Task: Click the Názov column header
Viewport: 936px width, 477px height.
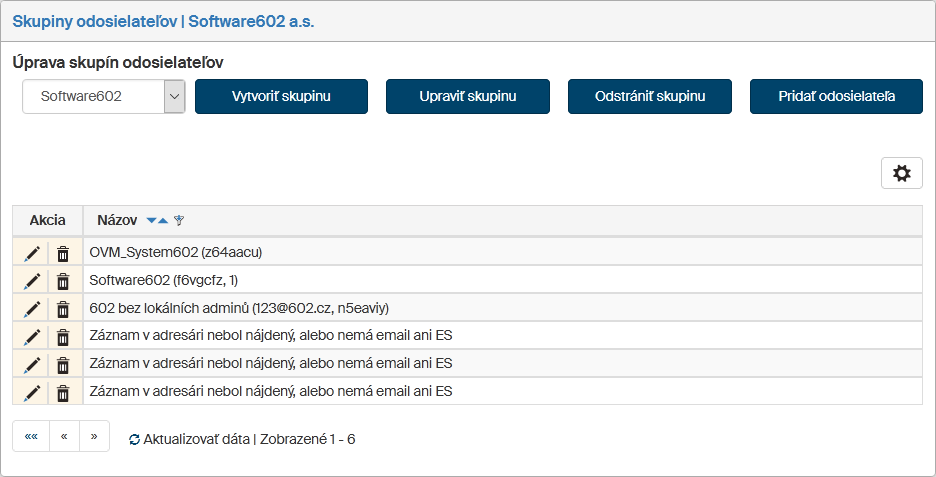Action: (117, 221)
